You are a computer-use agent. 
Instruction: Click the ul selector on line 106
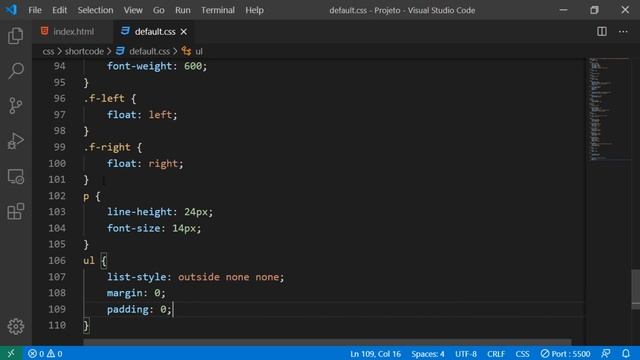[89, 260]
